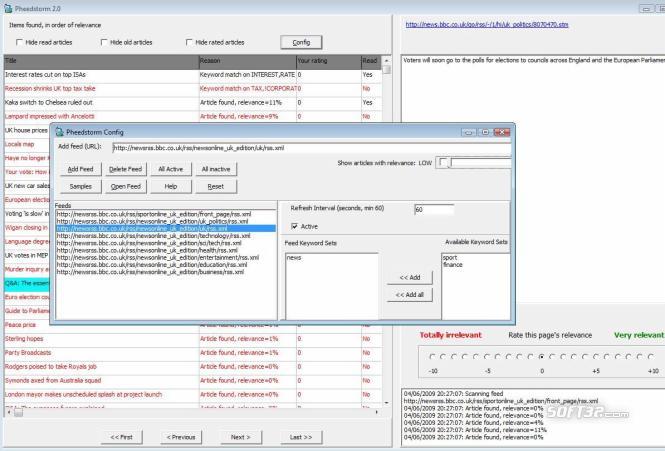
Task: Click the Samples button
Action: (x=81, y=186)
